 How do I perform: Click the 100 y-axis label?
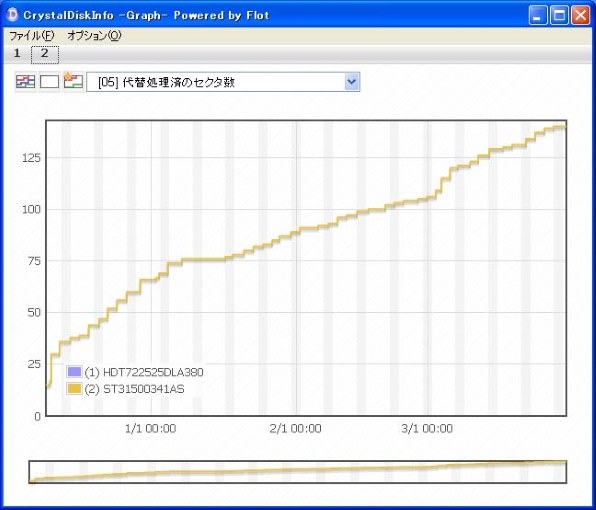tap(31, 209)
